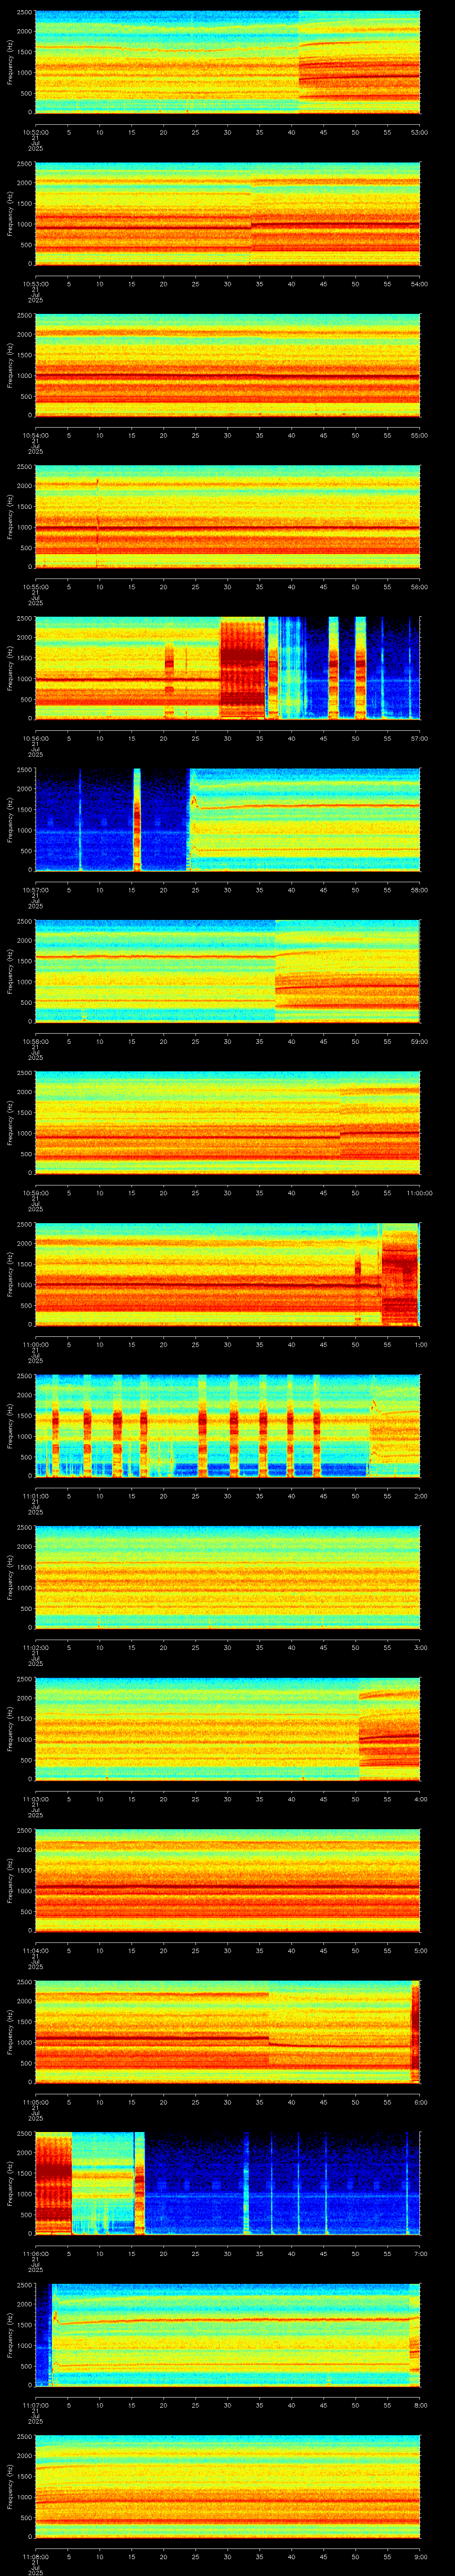Click the 10:55:00 start time label
Screen dimensions: 455x2576
pyautogui.click(x=35, y=587)
